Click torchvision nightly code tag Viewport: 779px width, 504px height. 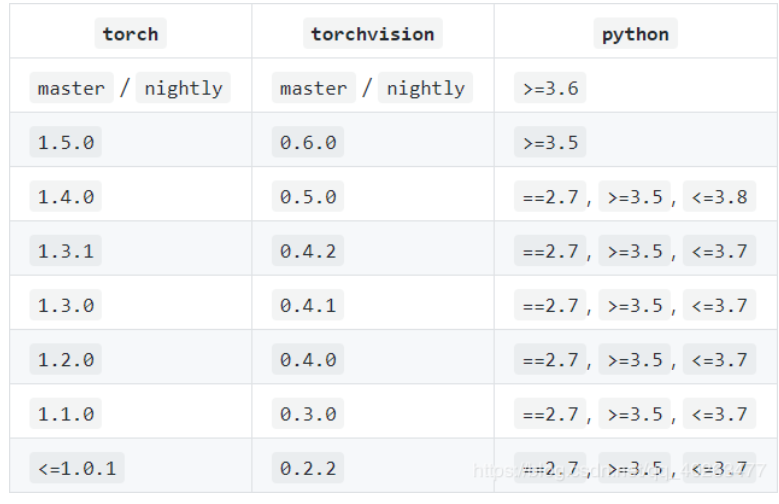(x=426, y=88)
